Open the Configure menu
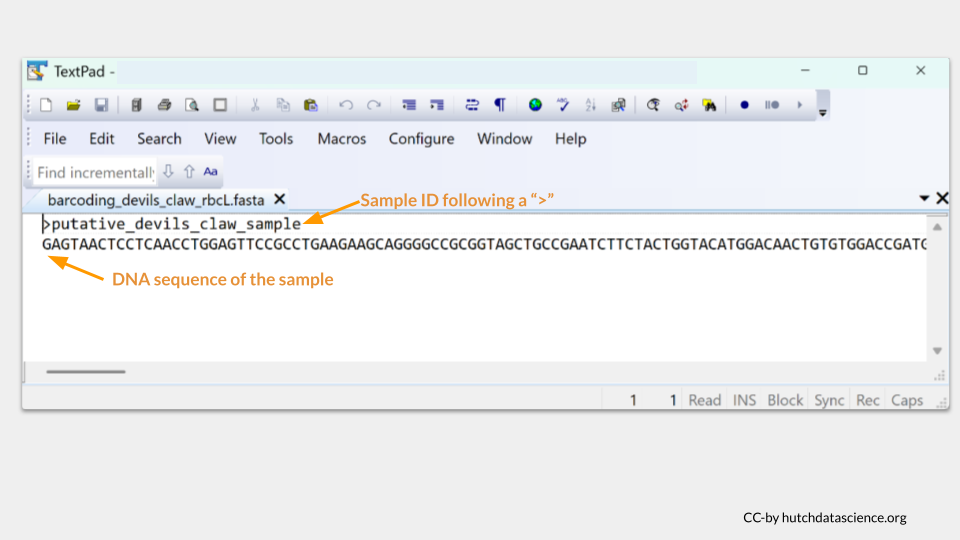 (x=421, y=139)
